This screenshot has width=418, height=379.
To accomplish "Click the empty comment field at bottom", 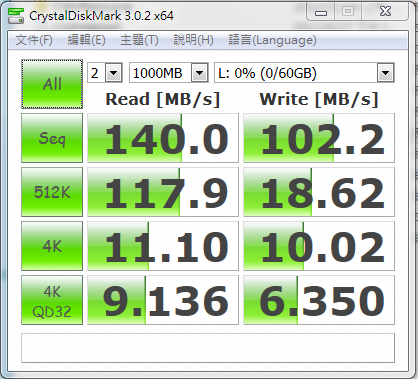I will click(208, 348).
